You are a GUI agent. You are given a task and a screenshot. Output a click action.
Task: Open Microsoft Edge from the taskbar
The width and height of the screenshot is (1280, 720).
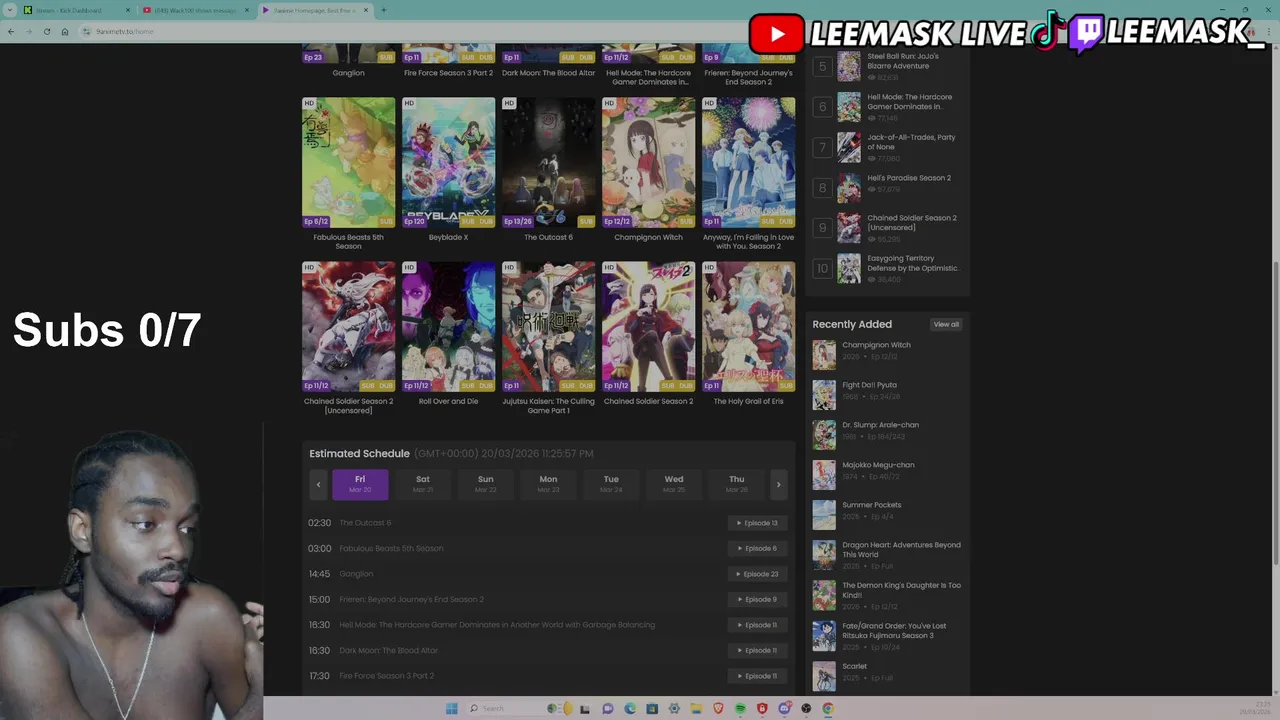[x=630, y=708]
